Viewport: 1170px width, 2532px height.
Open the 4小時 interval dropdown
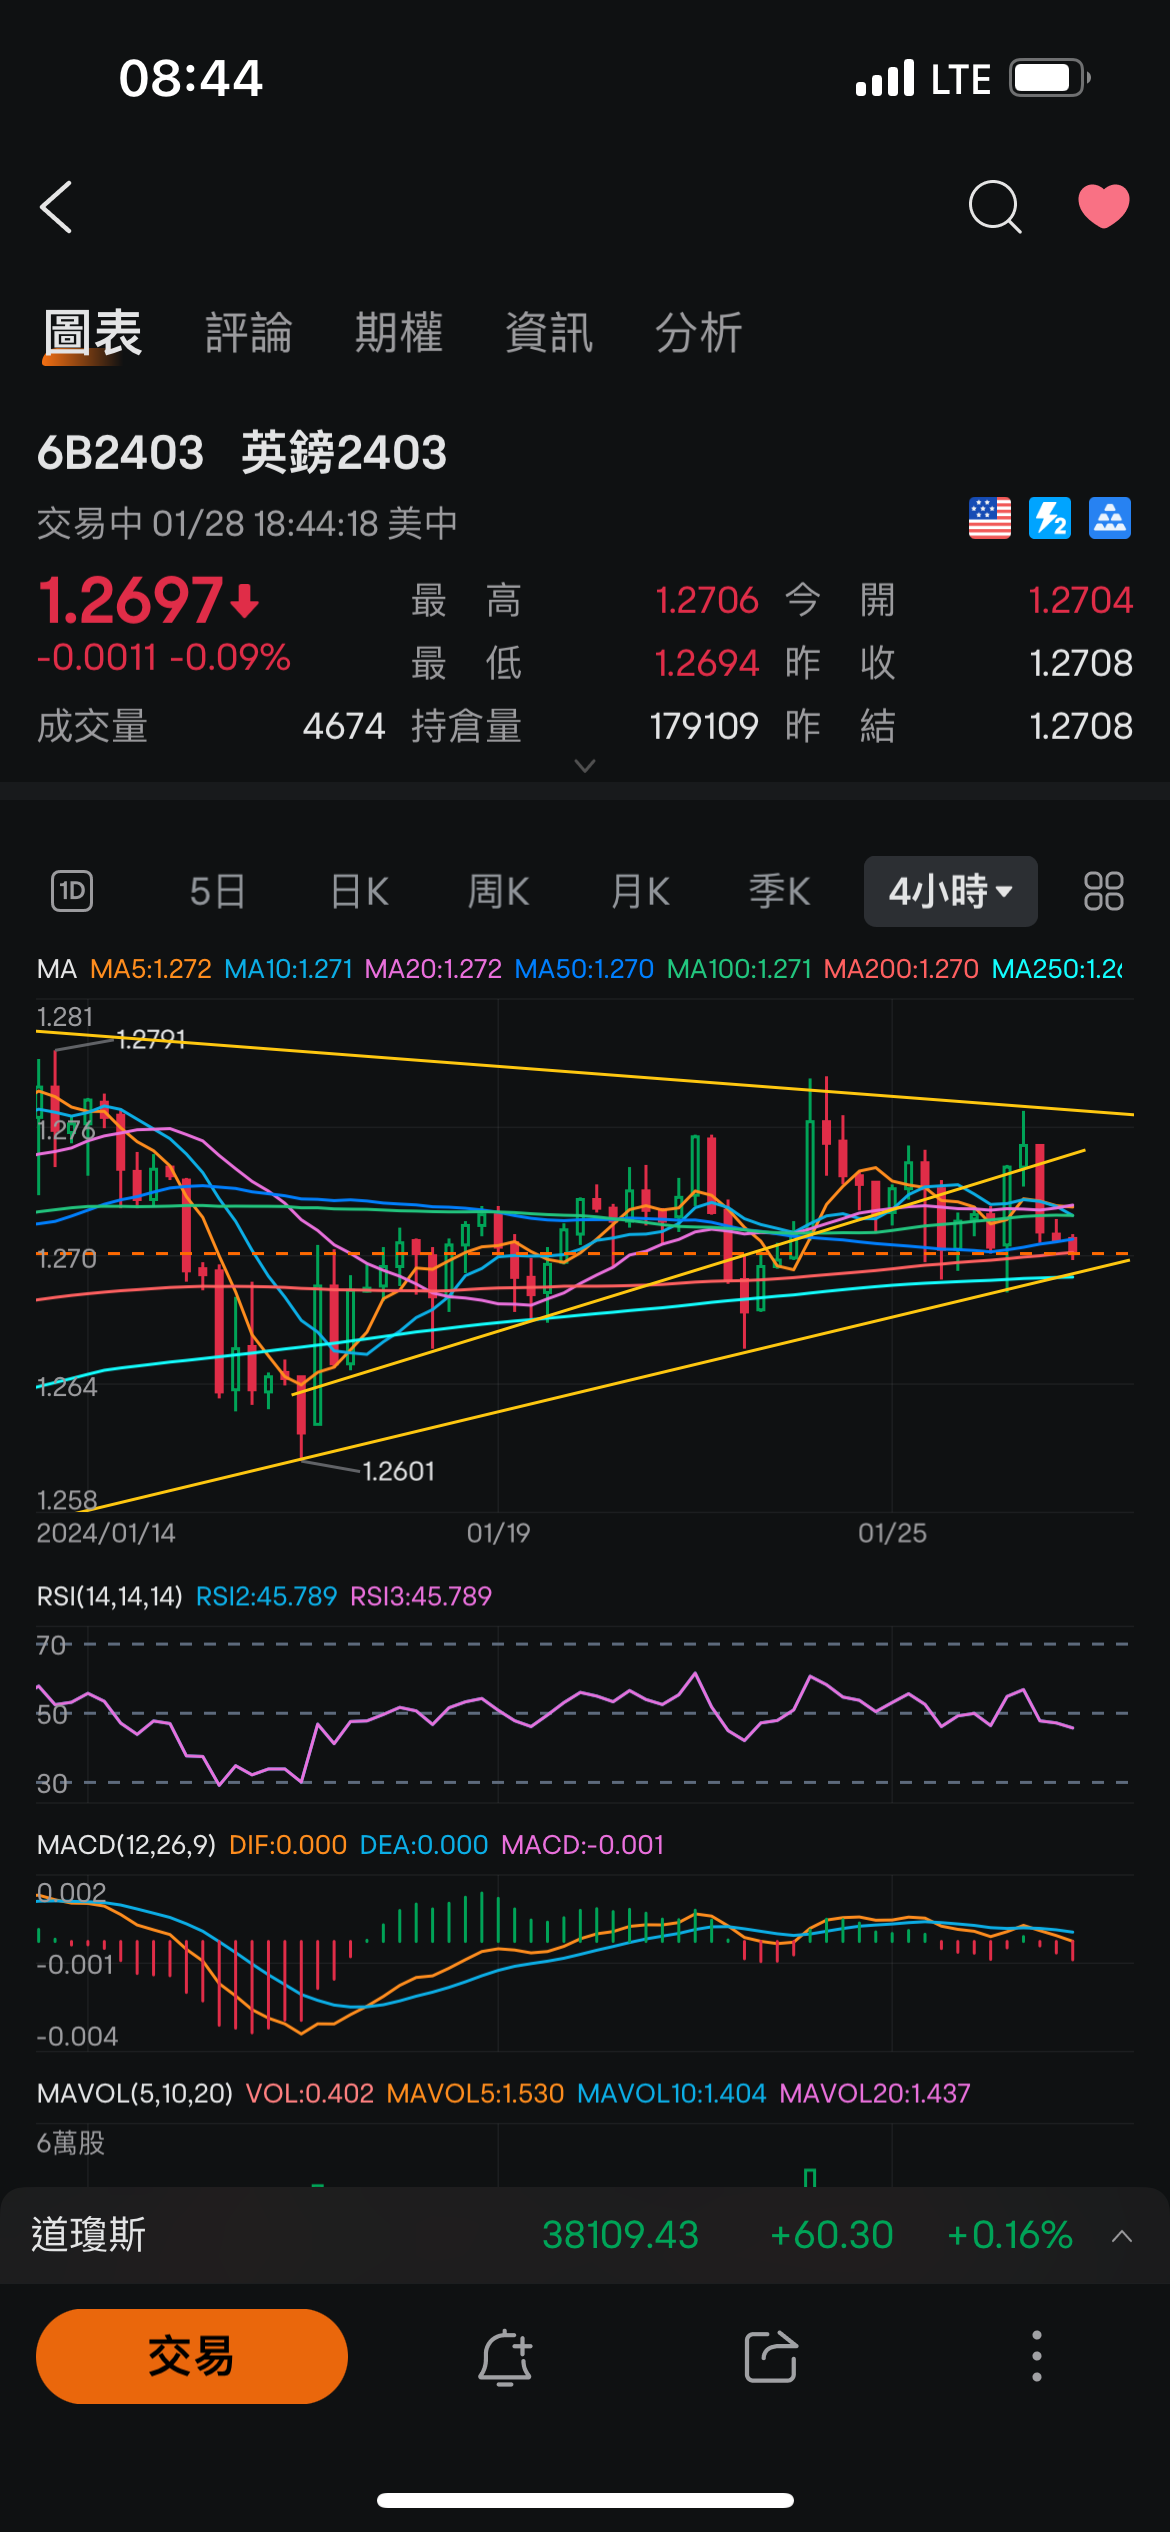tap(950, 891)
